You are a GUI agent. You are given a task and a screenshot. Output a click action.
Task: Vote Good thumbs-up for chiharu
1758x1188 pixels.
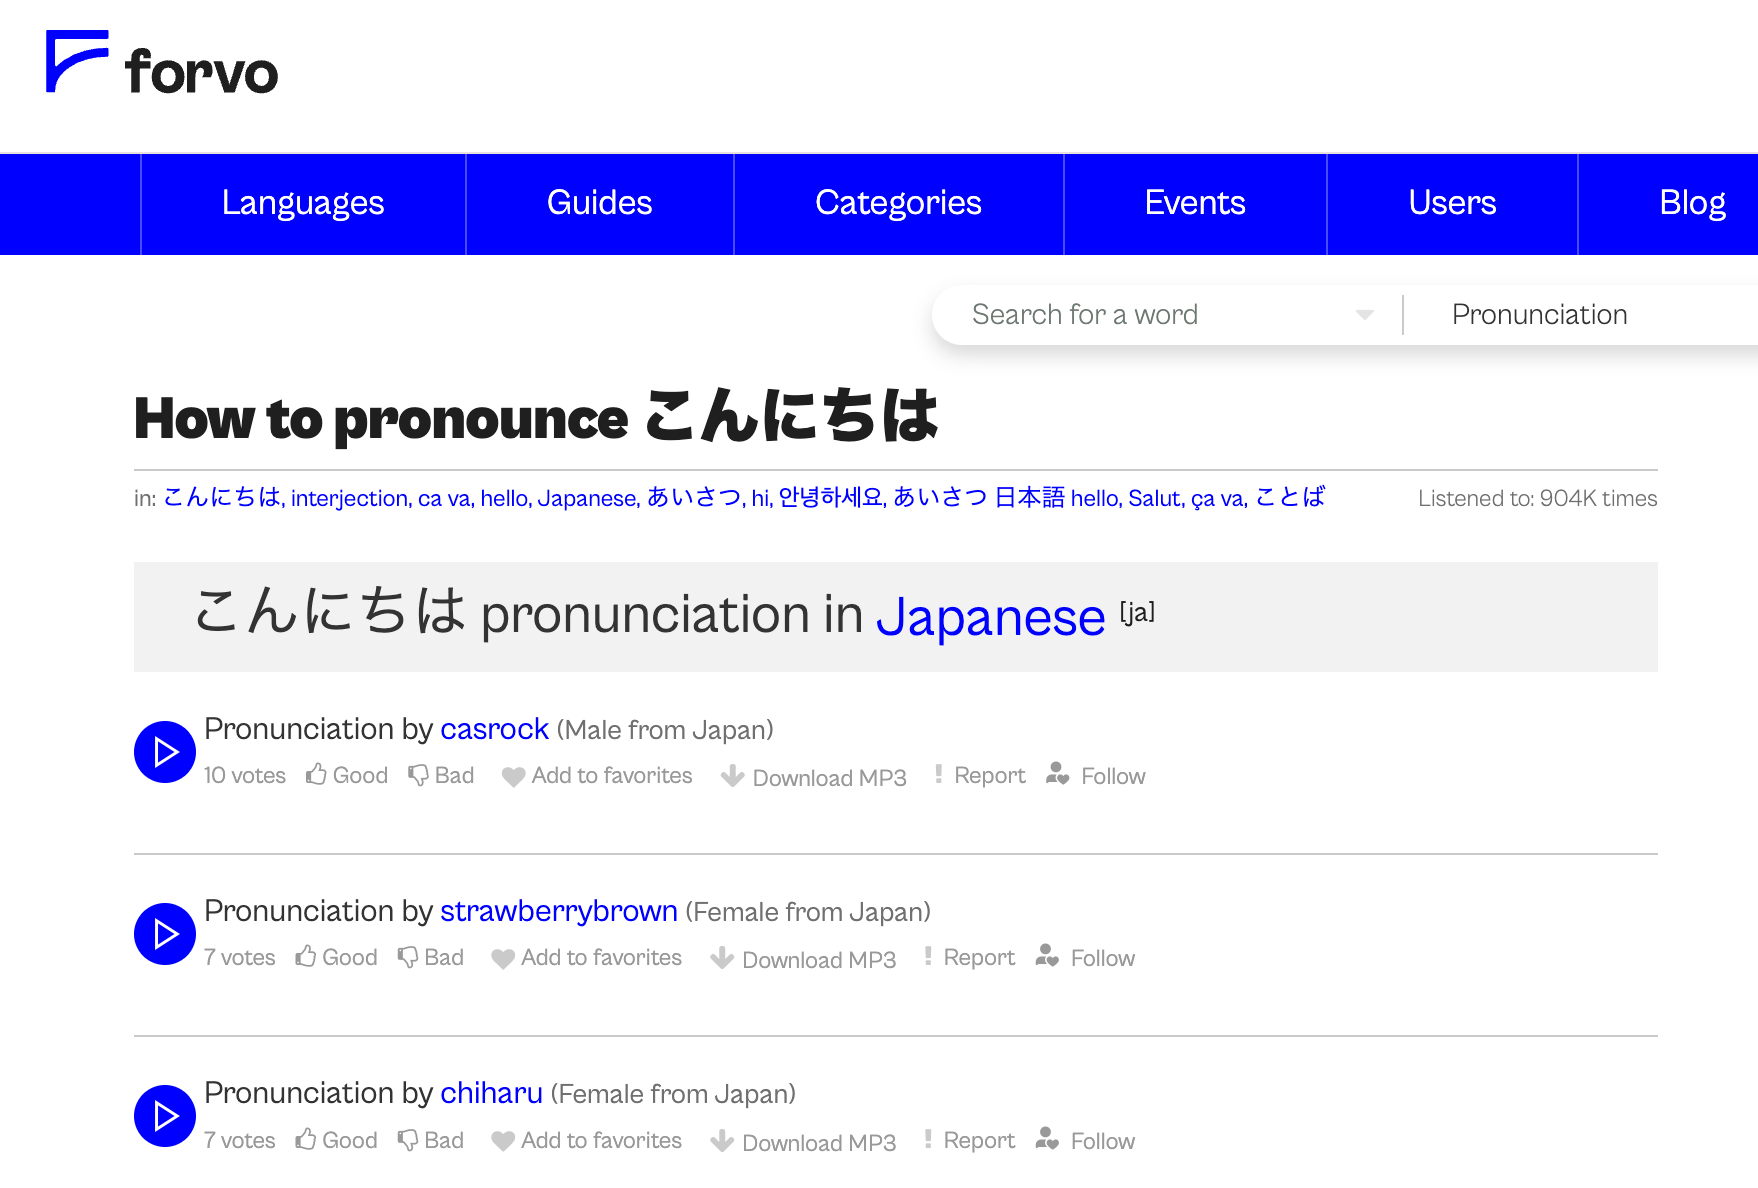(306, 1140)
